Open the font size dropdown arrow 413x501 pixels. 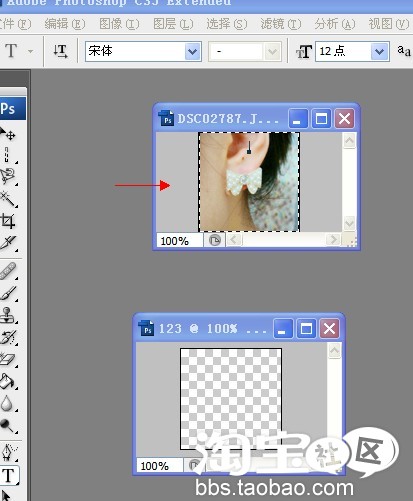(x=379, y=52)
